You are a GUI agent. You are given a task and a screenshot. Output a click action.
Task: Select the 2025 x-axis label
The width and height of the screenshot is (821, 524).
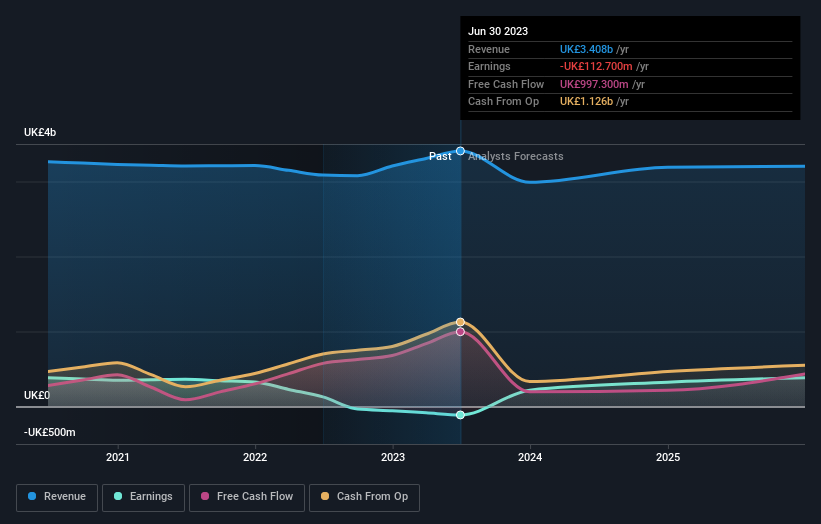668,458
